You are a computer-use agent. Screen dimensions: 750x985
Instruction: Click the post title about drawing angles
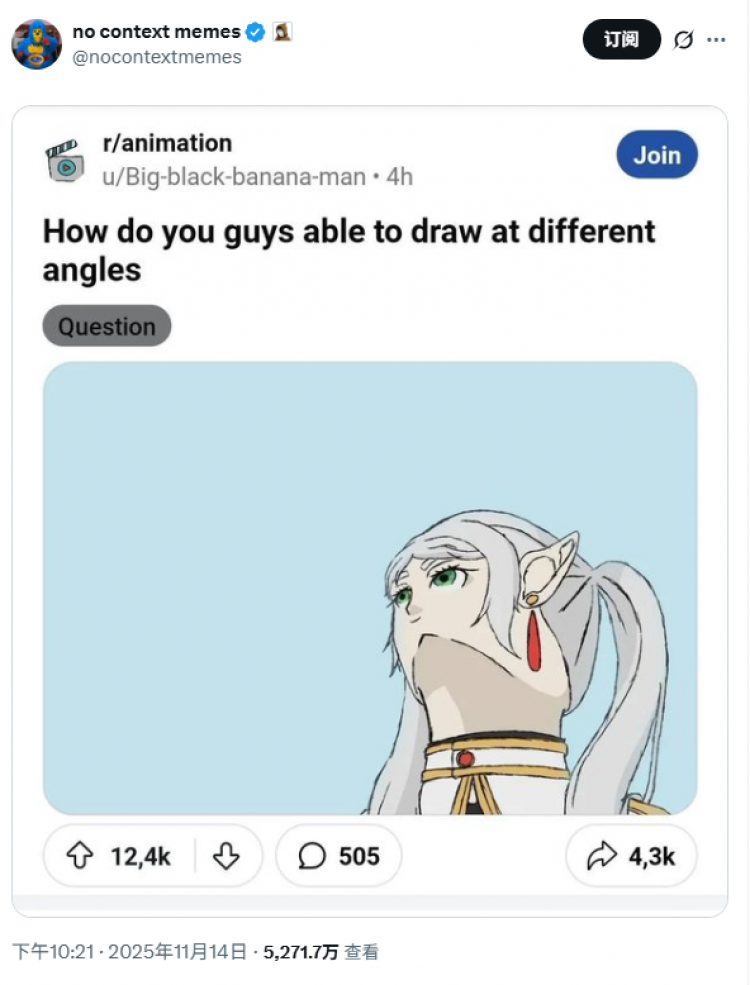point(349,250)
